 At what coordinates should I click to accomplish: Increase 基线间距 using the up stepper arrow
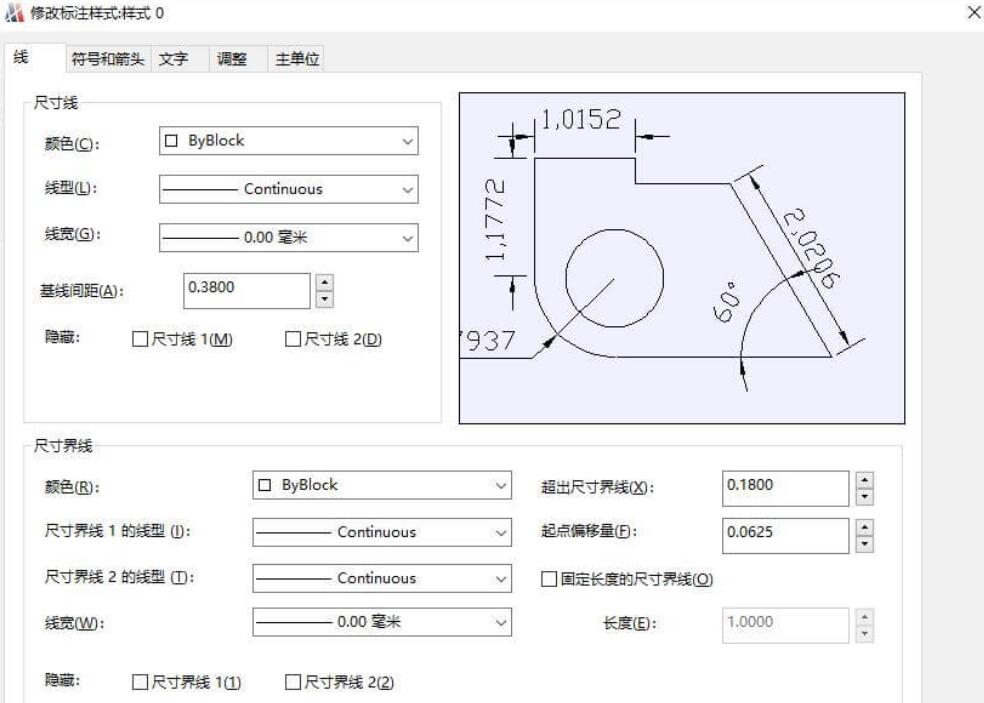pyautogui.click(x=324, y=283)
